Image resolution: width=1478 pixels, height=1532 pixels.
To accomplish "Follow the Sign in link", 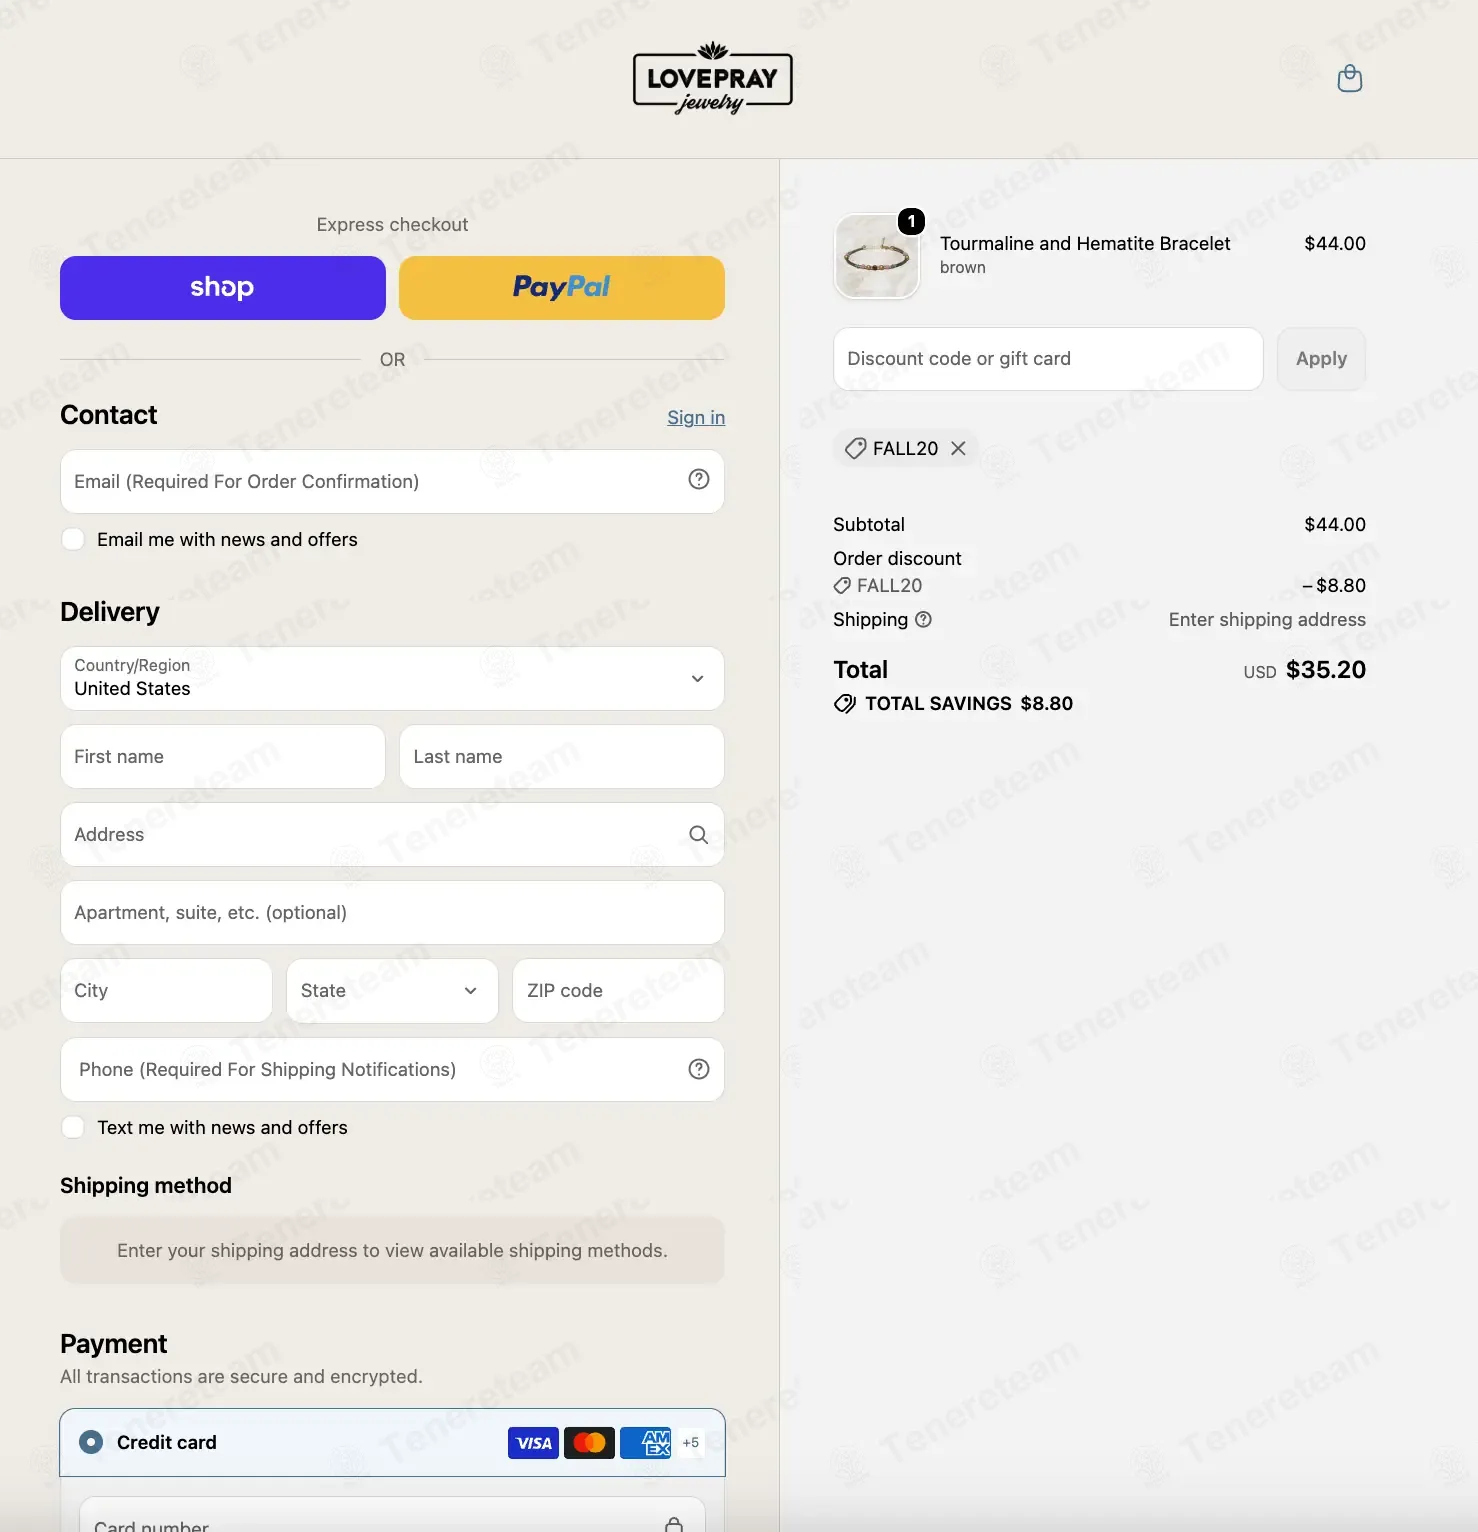I will pos(696,417).
